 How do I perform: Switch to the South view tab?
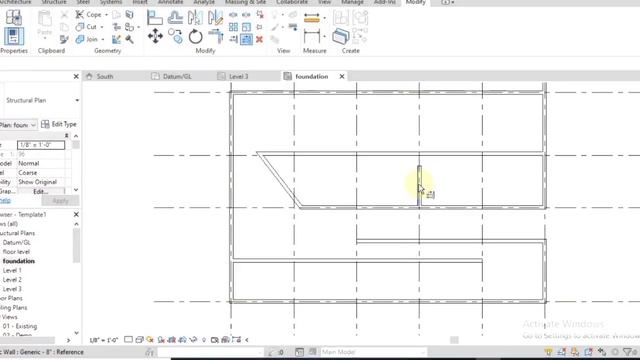point(104,76)
